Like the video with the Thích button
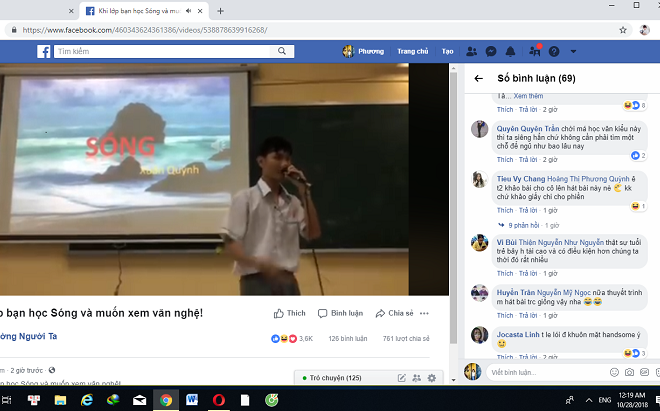This screenshot has height=411, width=660. pos(289,313)
